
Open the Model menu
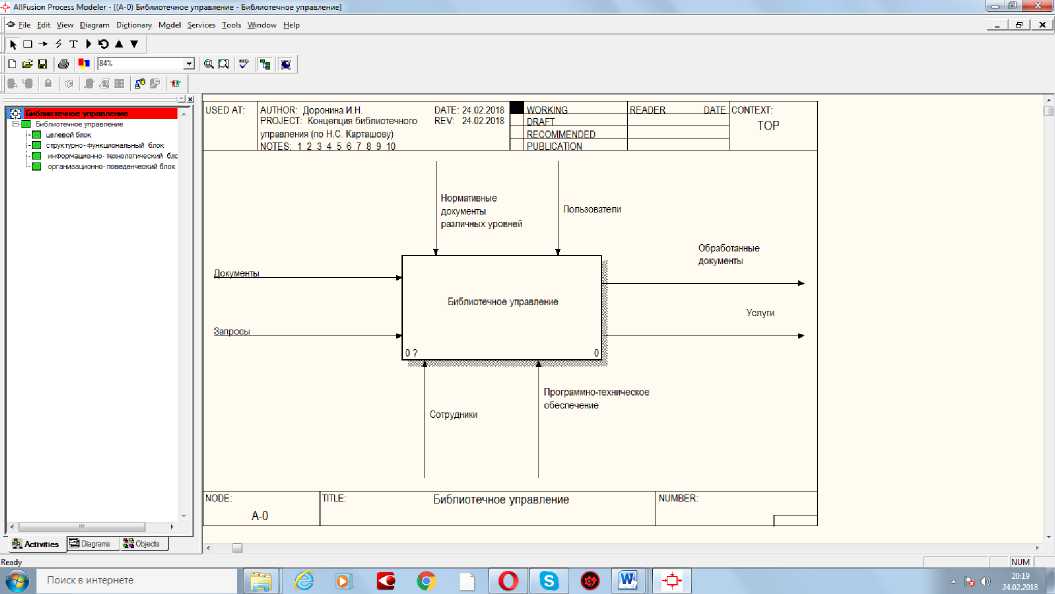[170, 26]
